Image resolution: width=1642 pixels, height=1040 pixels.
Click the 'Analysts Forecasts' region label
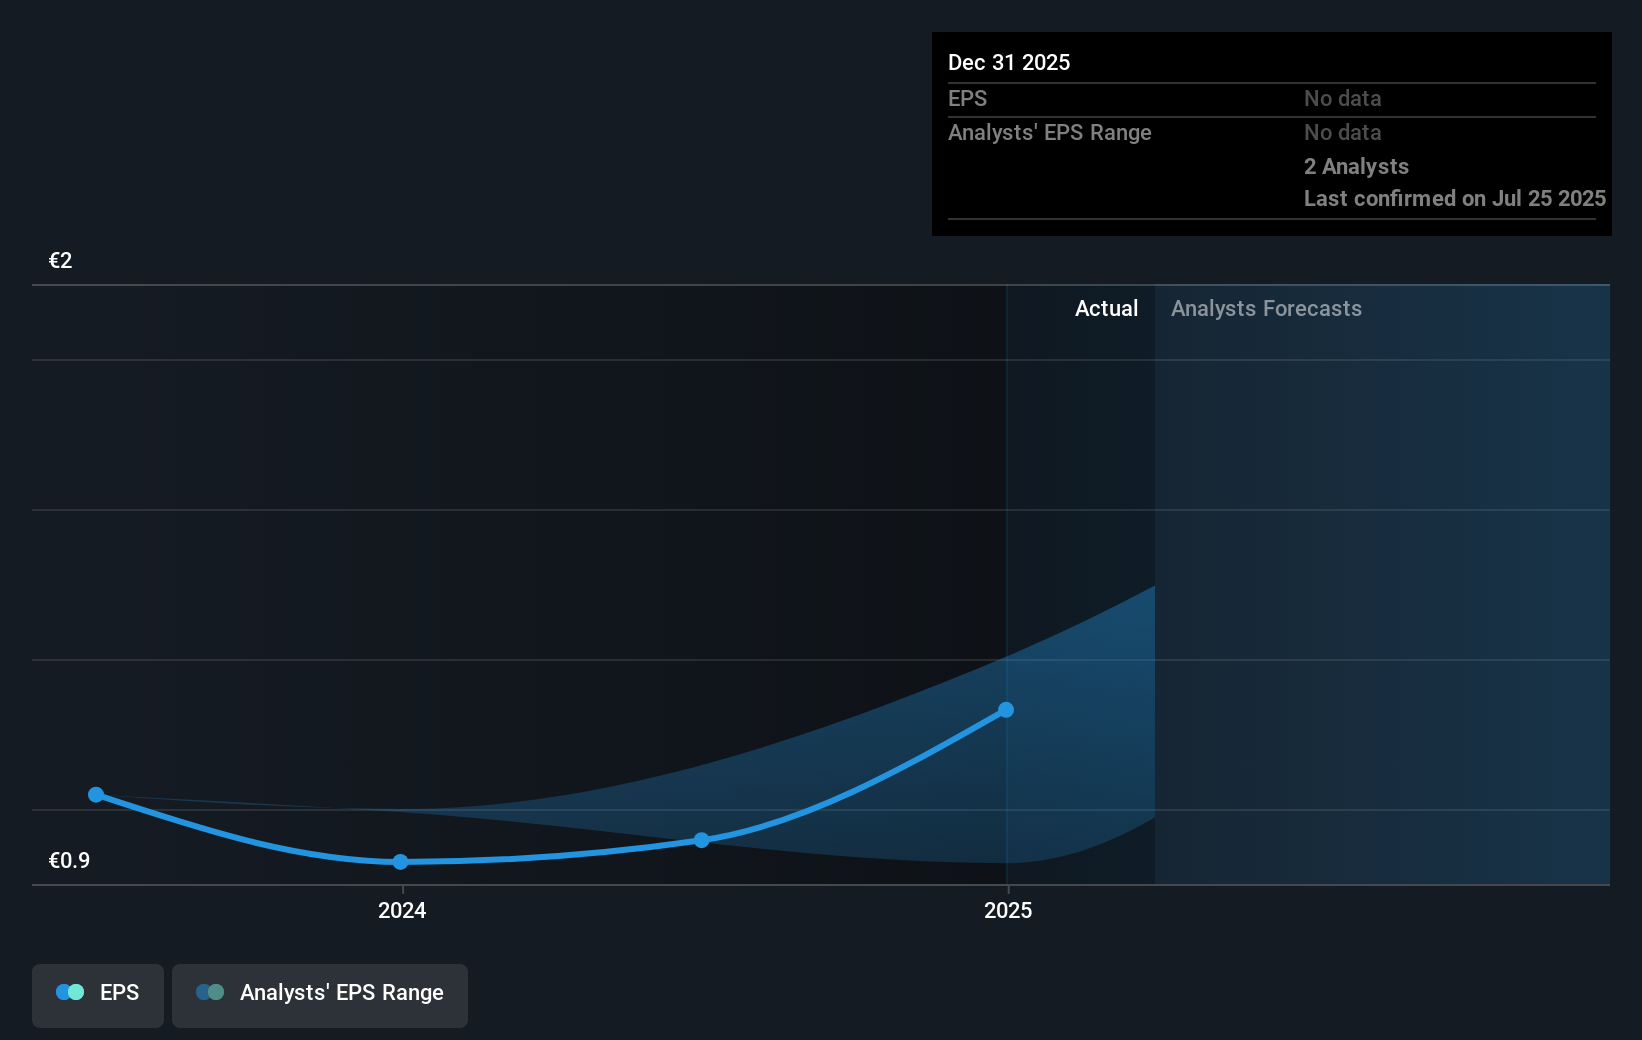point(1266,309)
